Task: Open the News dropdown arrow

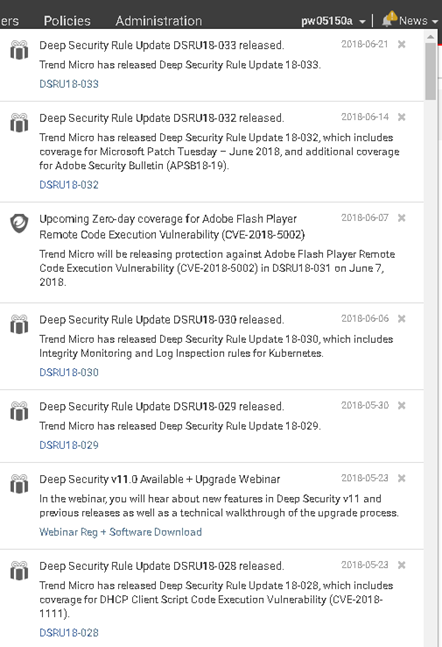Action: [x=435, y=21]
